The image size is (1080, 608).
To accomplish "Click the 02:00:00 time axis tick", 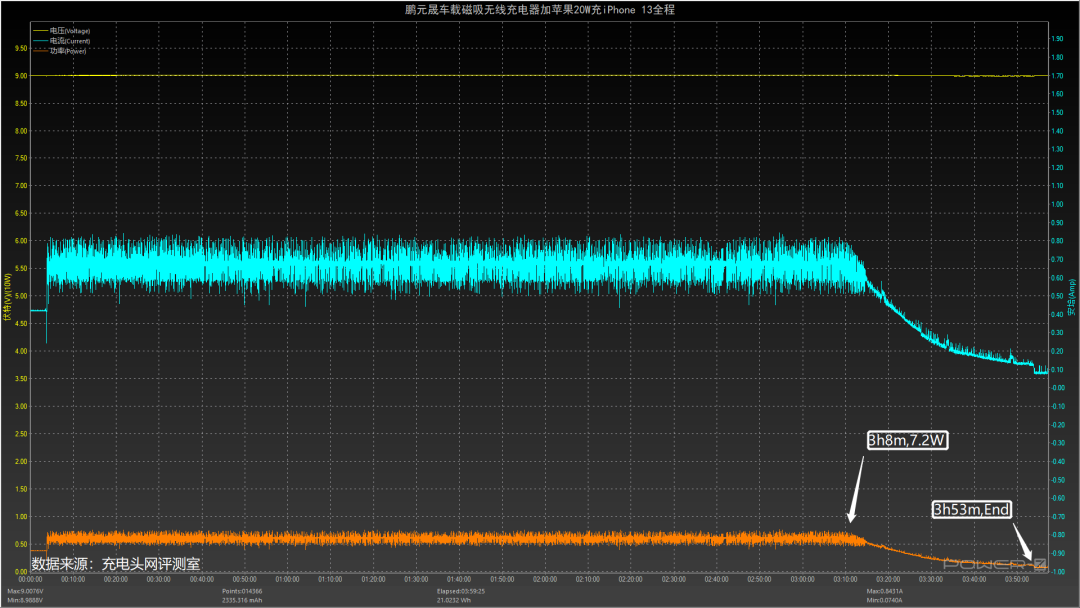I will click(545, 579).
